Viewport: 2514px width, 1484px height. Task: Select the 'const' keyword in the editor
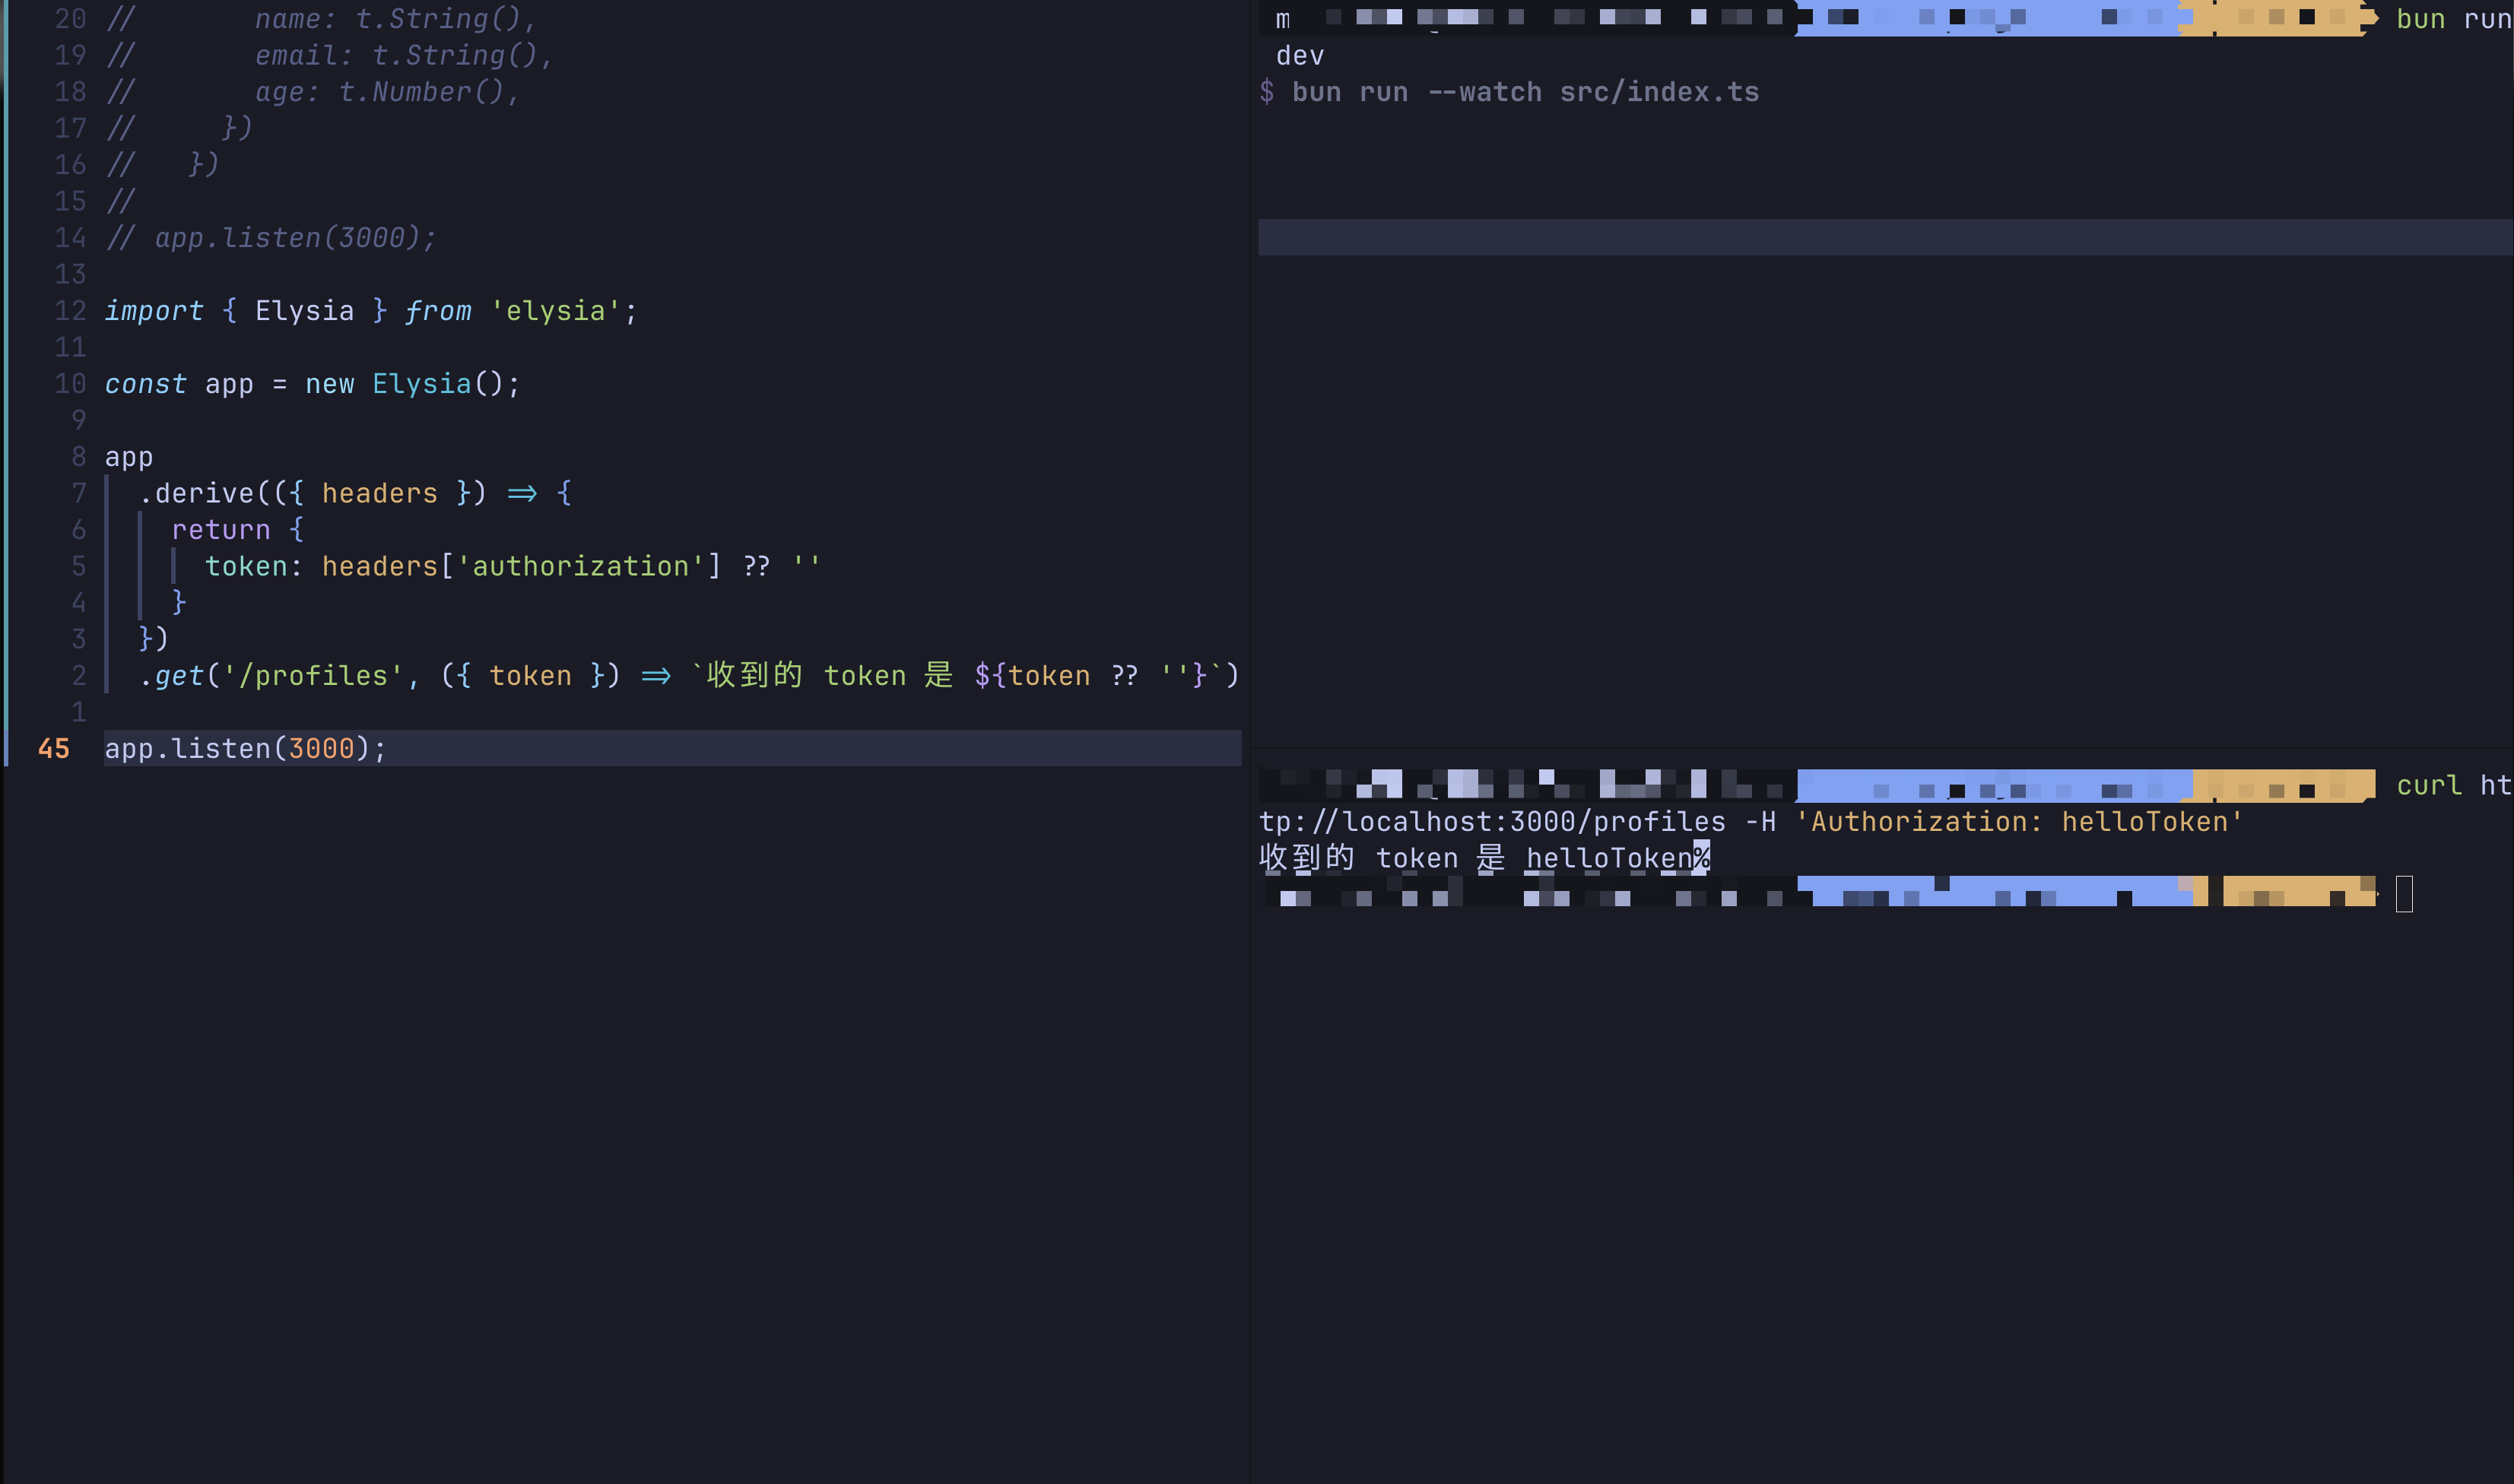point(146,384)
